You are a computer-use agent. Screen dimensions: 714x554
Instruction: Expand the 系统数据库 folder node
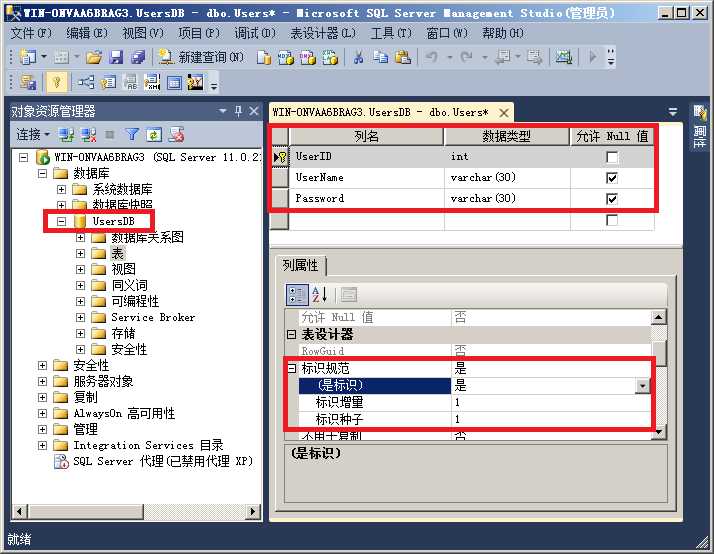coord(61,189)
